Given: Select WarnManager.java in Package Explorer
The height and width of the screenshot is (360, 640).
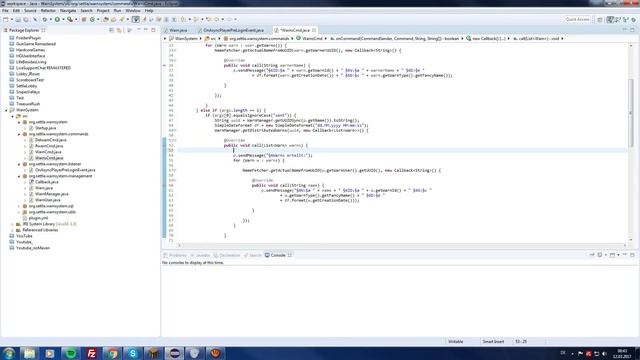Looking at the screenshot, I should click(x=51, y=194).
